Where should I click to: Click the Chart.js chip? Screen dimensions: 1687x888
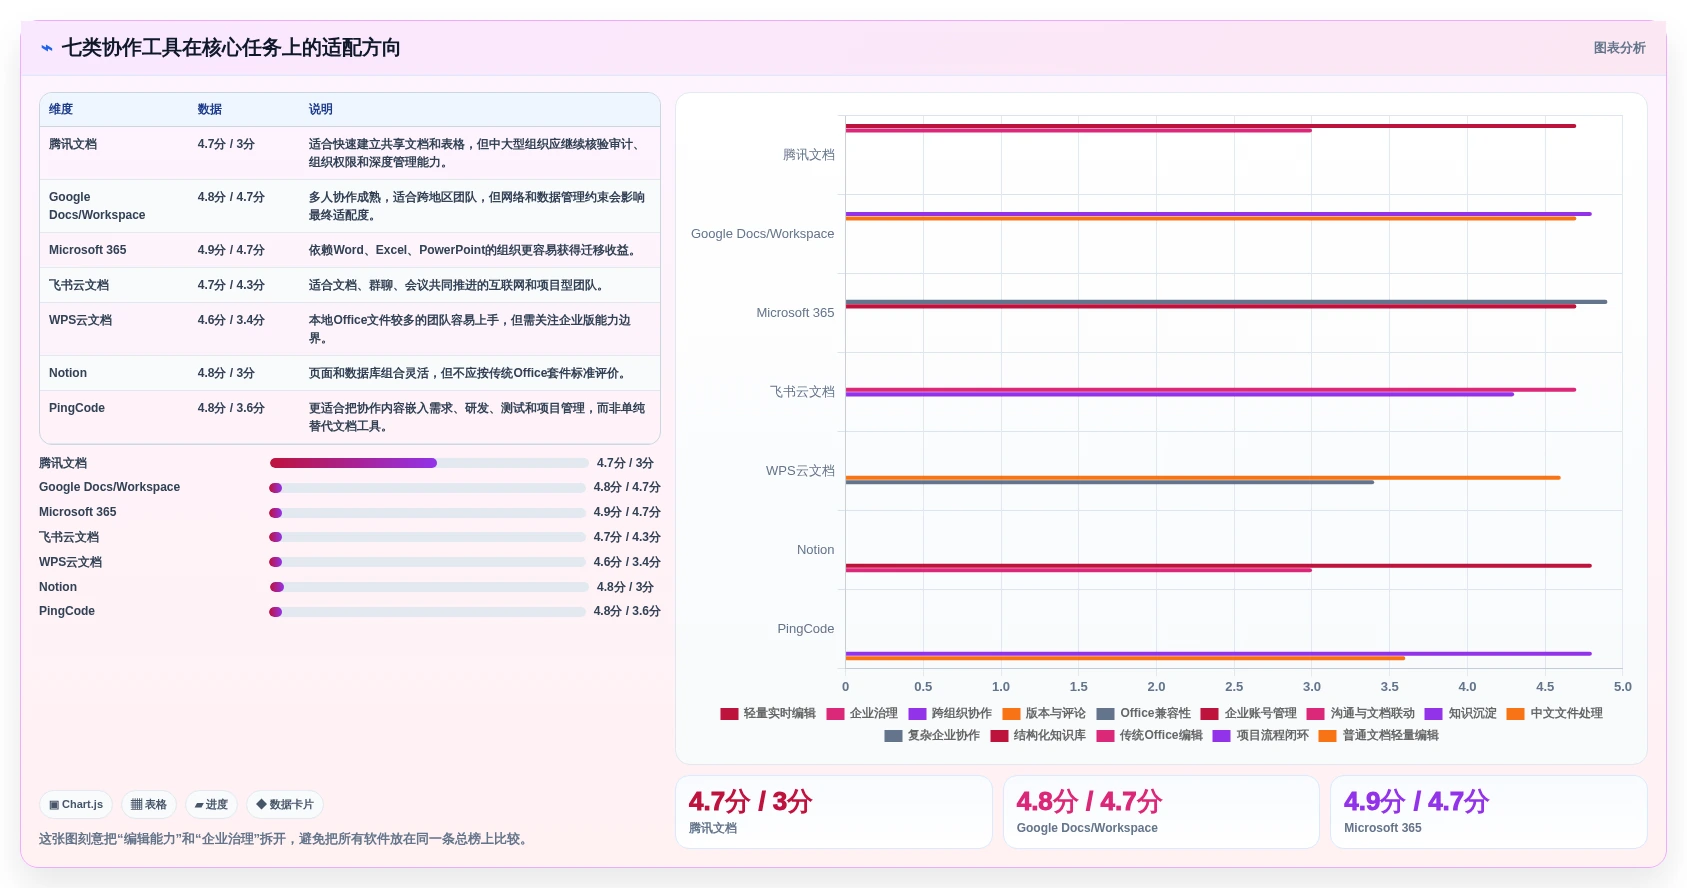tap(76, 804)
